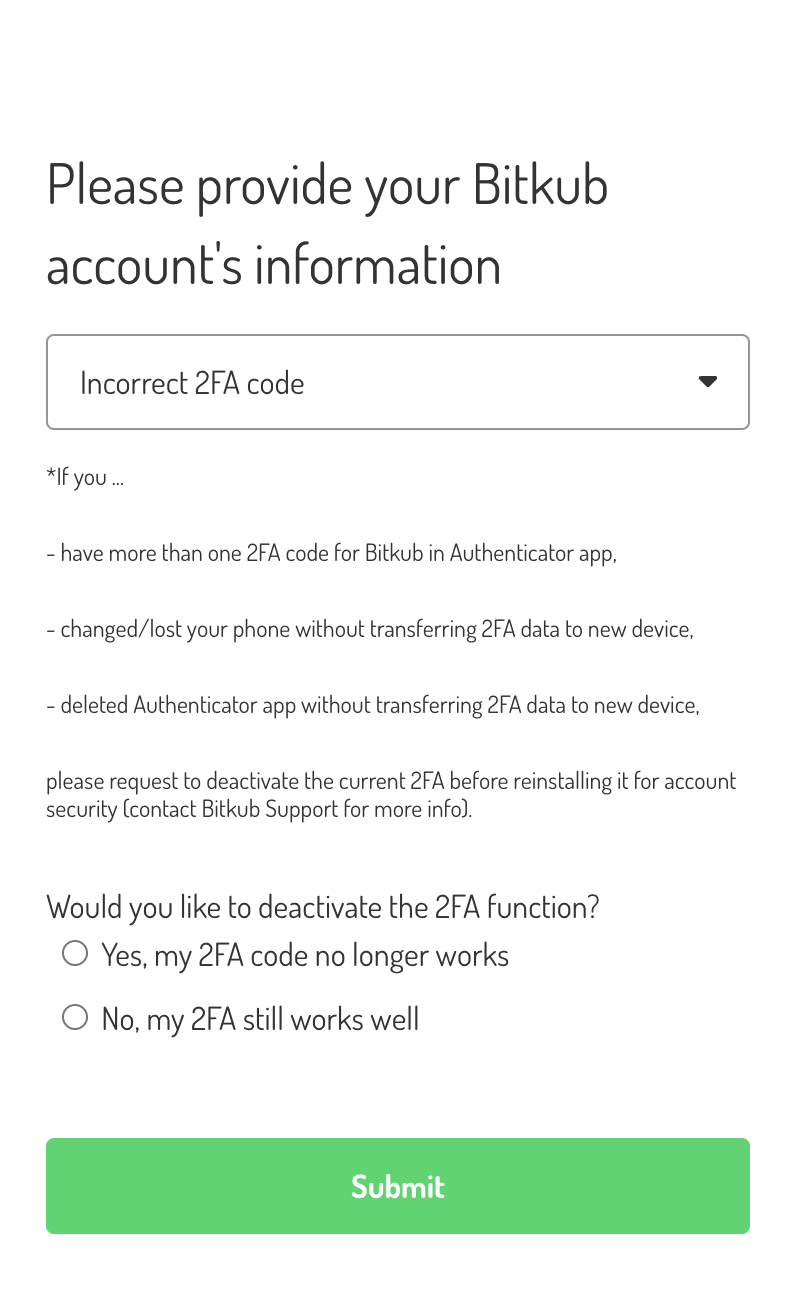This screenshot has width=794, height=1296.
Task: Click the deleted Authenticator app bullet point
Action: point(373,704)
